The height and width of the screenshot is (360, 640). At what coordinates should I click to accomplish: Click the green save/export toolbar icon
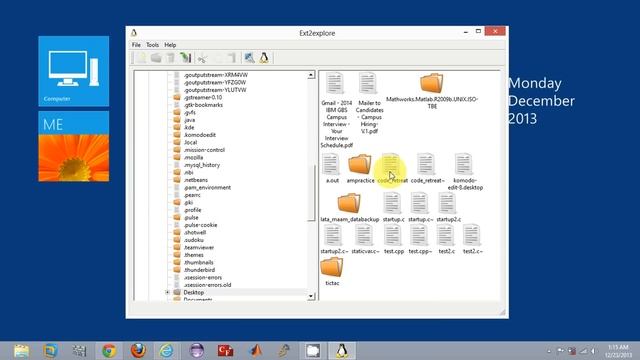[186, 58]
